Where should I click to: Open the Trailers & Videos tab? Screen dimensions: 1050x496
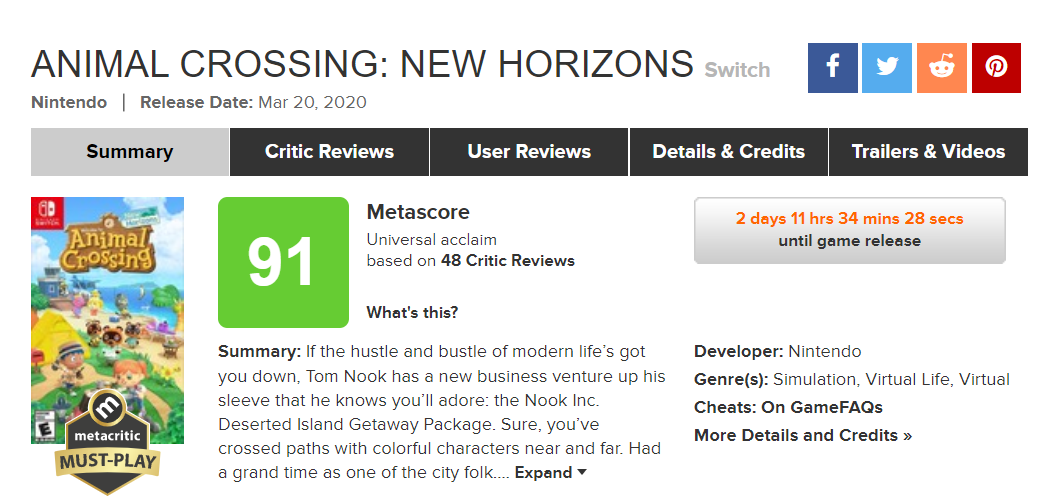coord(928,152)
